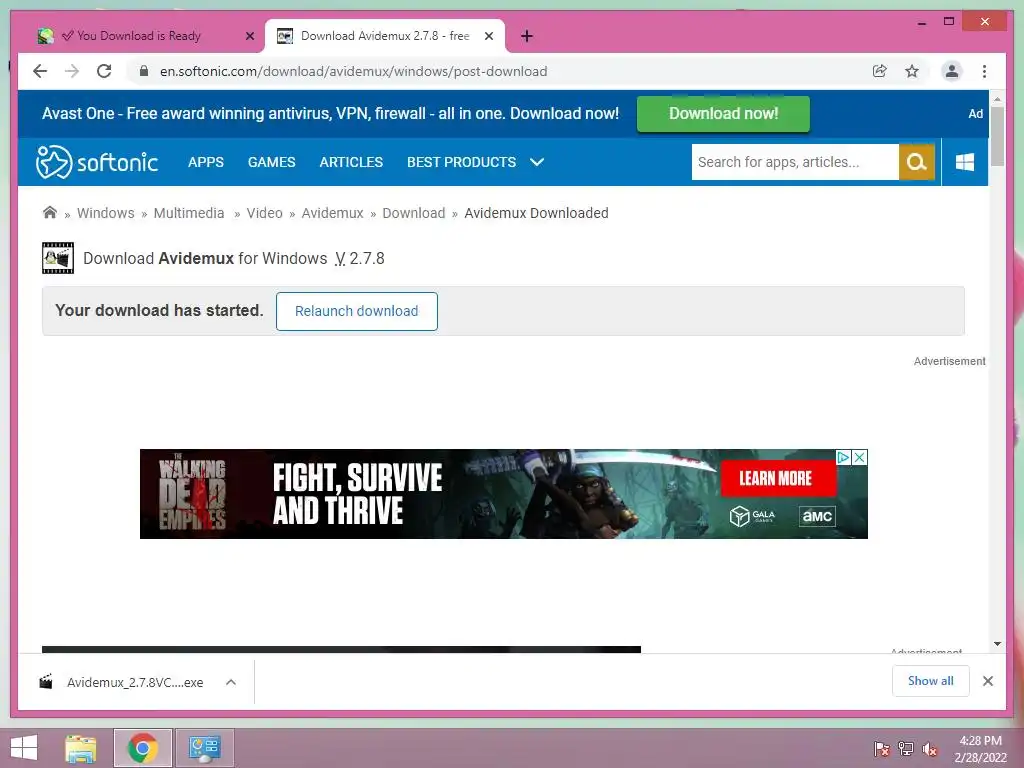Screen dimensions: 1024x768
Task: Click the 'Avidemux Downloaded' breadcrumb text
Action: (536, 213)
